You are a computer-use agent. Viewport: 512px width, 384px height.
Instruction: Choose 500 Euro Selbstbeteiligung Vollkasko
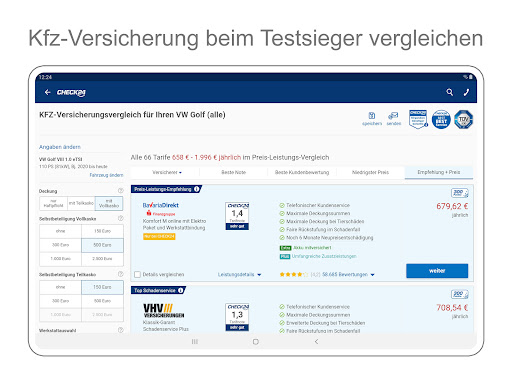pyautogui.click(x=102, y=245)
